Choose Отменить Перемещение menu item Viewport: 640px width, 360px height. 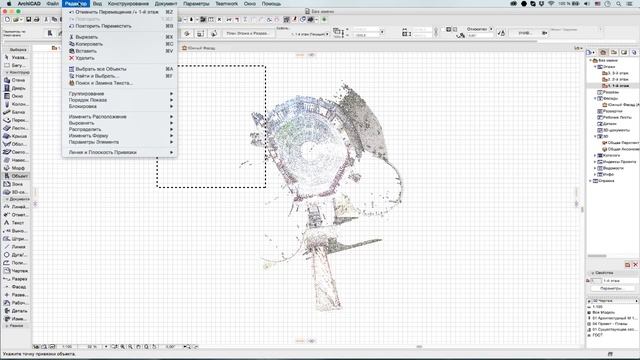[x=120, y=12]
